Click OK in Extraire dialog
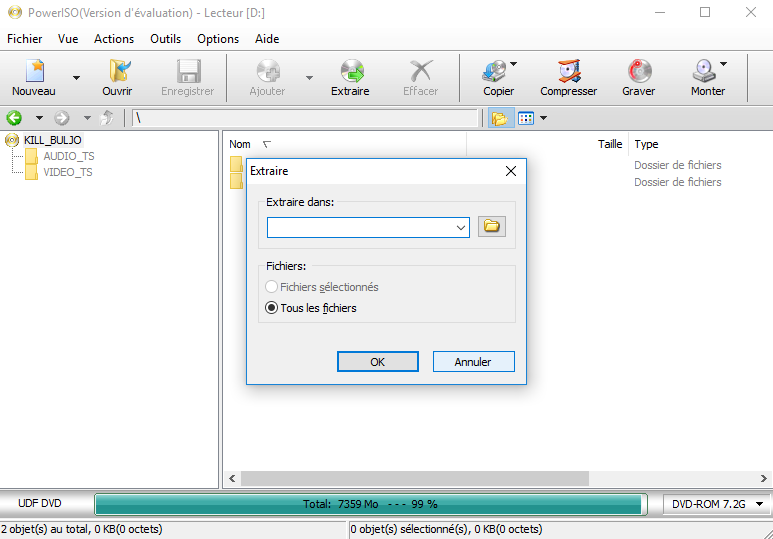The image size is (773, 539). (378, 362)
